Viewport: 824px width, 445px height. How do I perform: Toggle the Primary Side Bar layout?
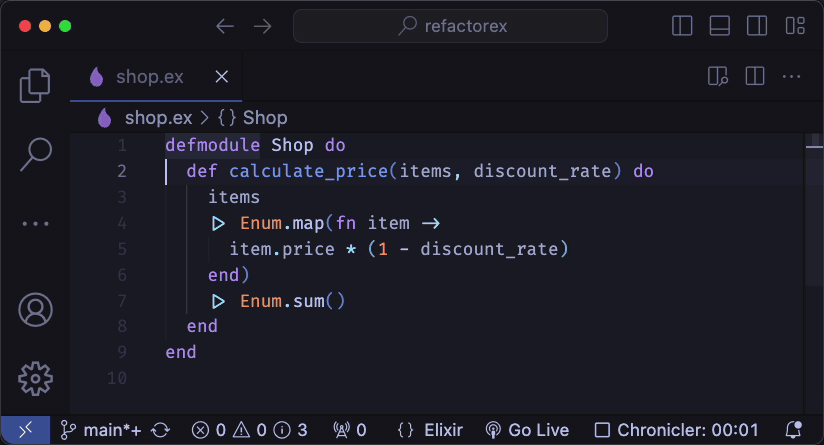(683, 26)
